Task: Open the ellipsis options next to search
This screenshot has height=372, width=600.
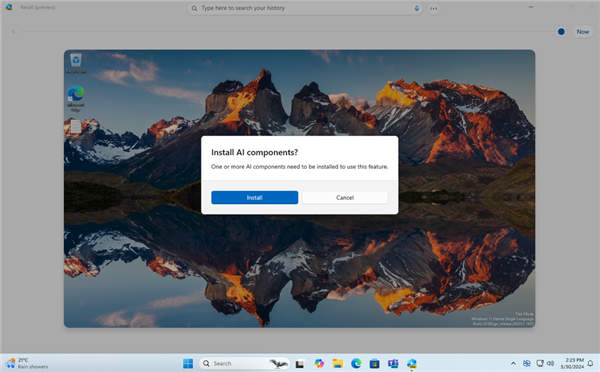Action: (x=433, y=8)
